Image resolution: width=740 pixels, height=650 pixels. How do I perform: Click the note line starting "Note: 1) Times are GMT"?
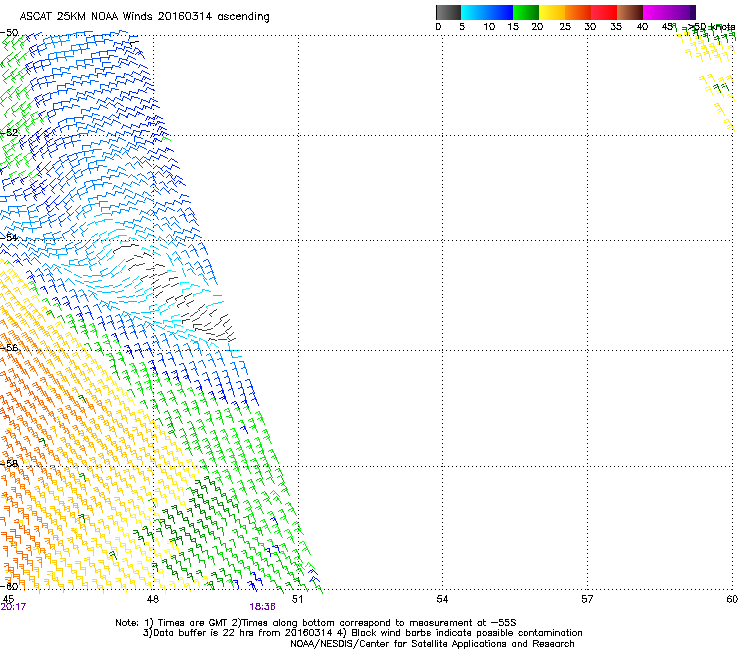pyautogui.click(x=316, y=623)
